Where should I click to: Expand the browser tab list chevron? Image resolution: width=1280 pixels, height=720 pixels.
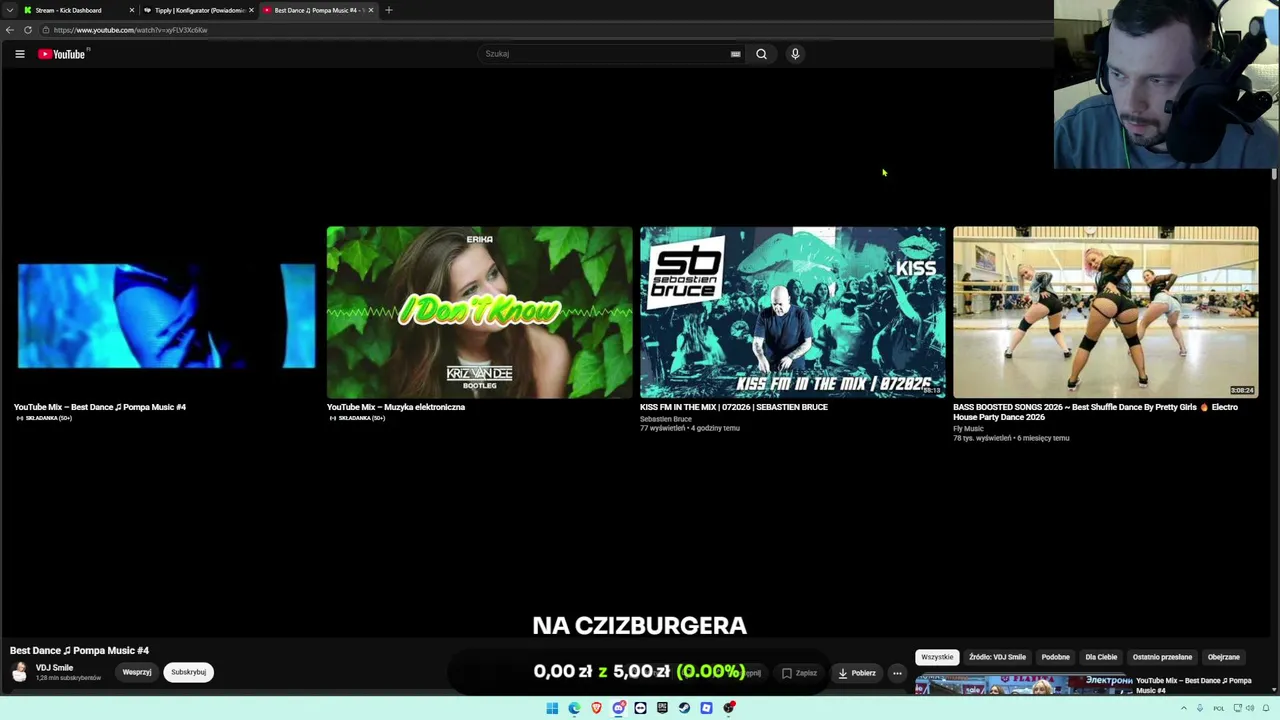click(x=10, y=10)
